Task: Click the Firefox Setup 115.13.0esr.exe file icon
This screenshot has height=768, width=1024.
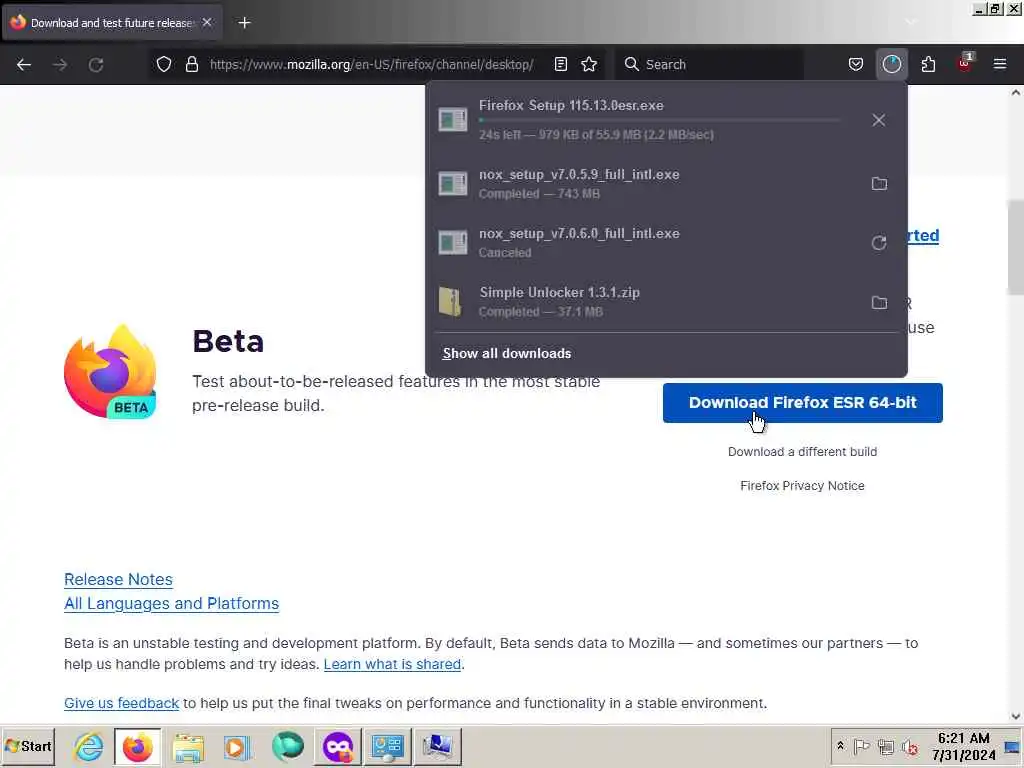Action: click(x=453, y=120)
